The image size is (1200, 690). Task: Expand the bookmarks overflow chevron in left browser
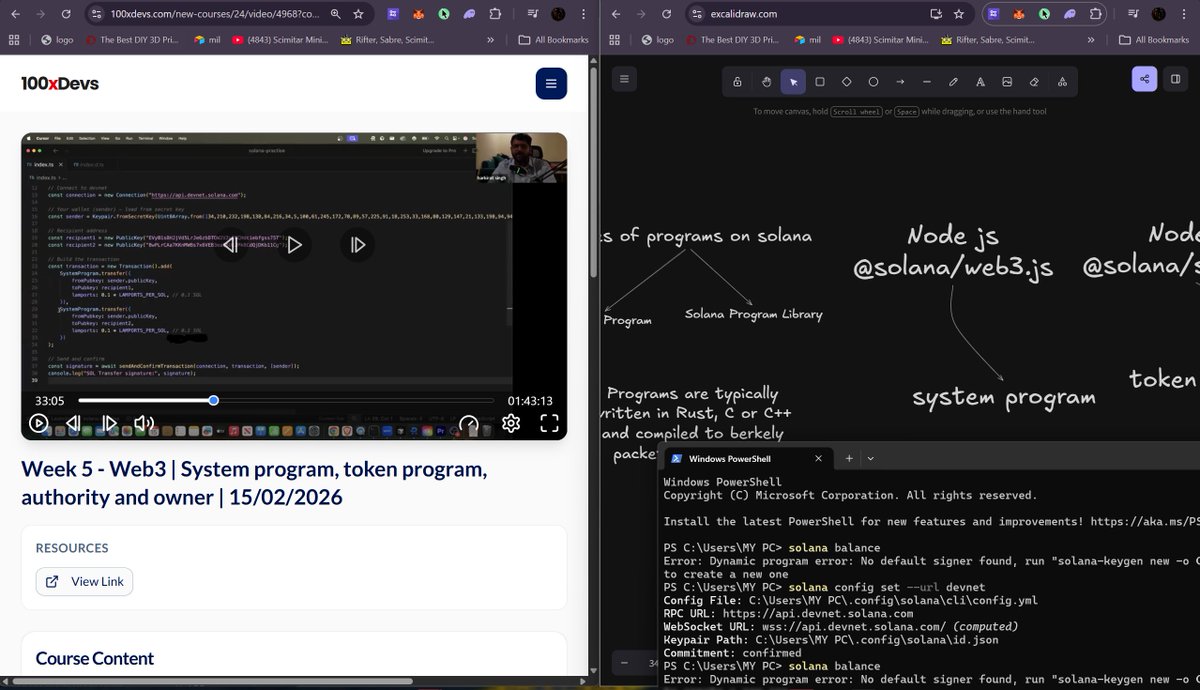pos(490,40)
